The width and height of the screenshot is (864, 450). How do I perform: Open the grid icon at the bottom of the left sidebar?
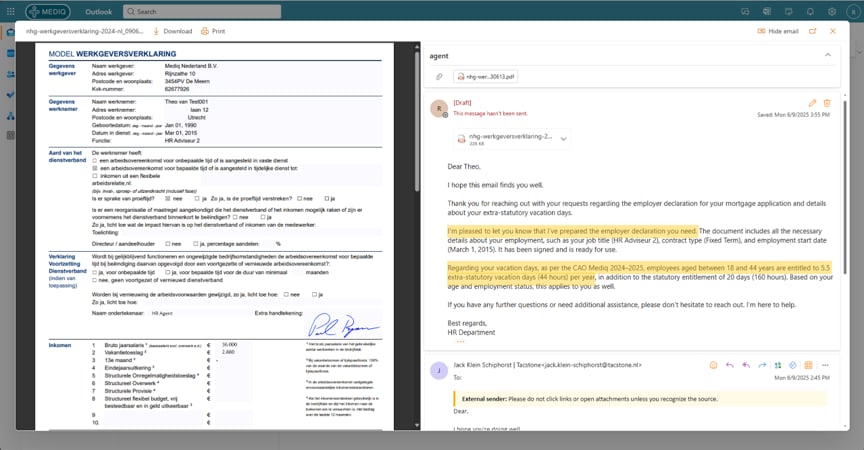[x=10, y=135]
